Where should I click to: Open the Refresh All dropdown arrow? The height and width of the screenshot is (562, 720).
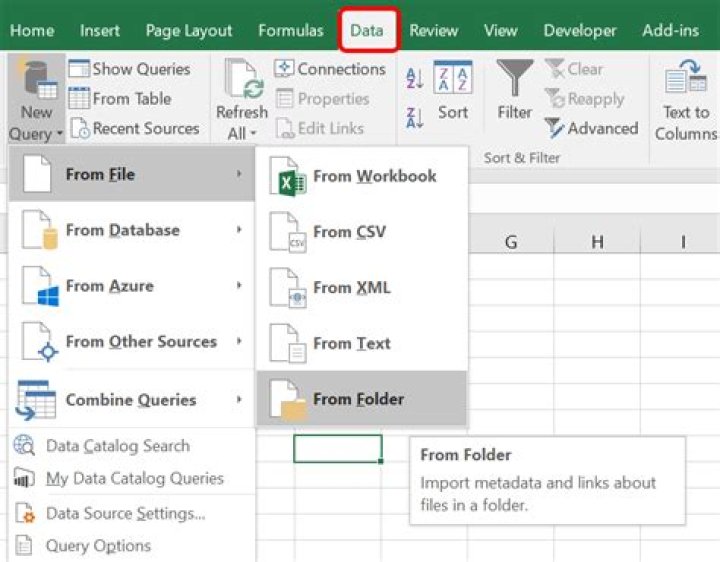253,134
